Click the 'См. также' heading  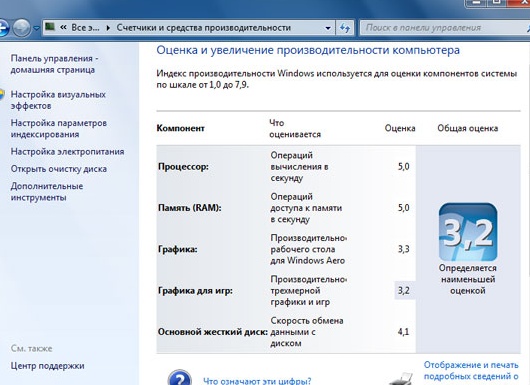point(31,348)
